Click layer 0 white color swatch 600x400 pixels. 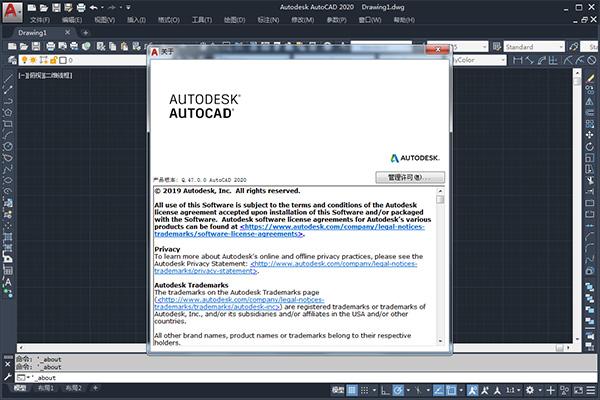[63, 60]
